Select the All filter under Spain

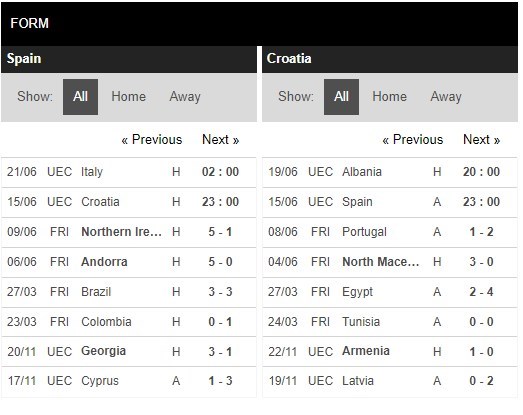[x=80, y=97]
